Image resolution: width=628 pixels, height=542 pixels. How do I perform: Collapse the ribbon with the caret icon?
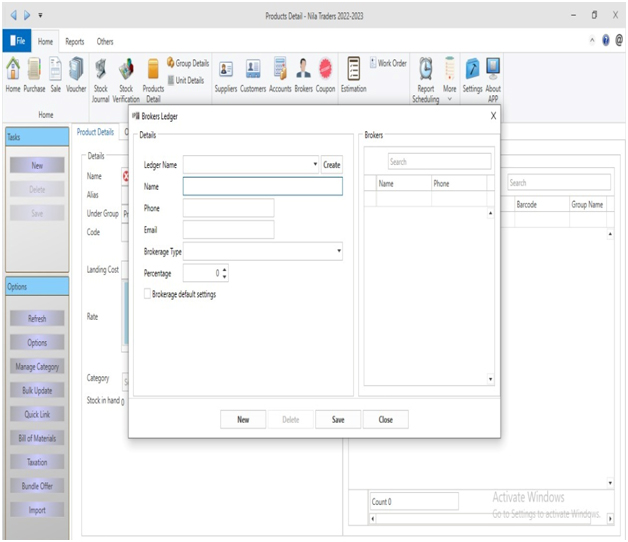click(x=592, y=40)
